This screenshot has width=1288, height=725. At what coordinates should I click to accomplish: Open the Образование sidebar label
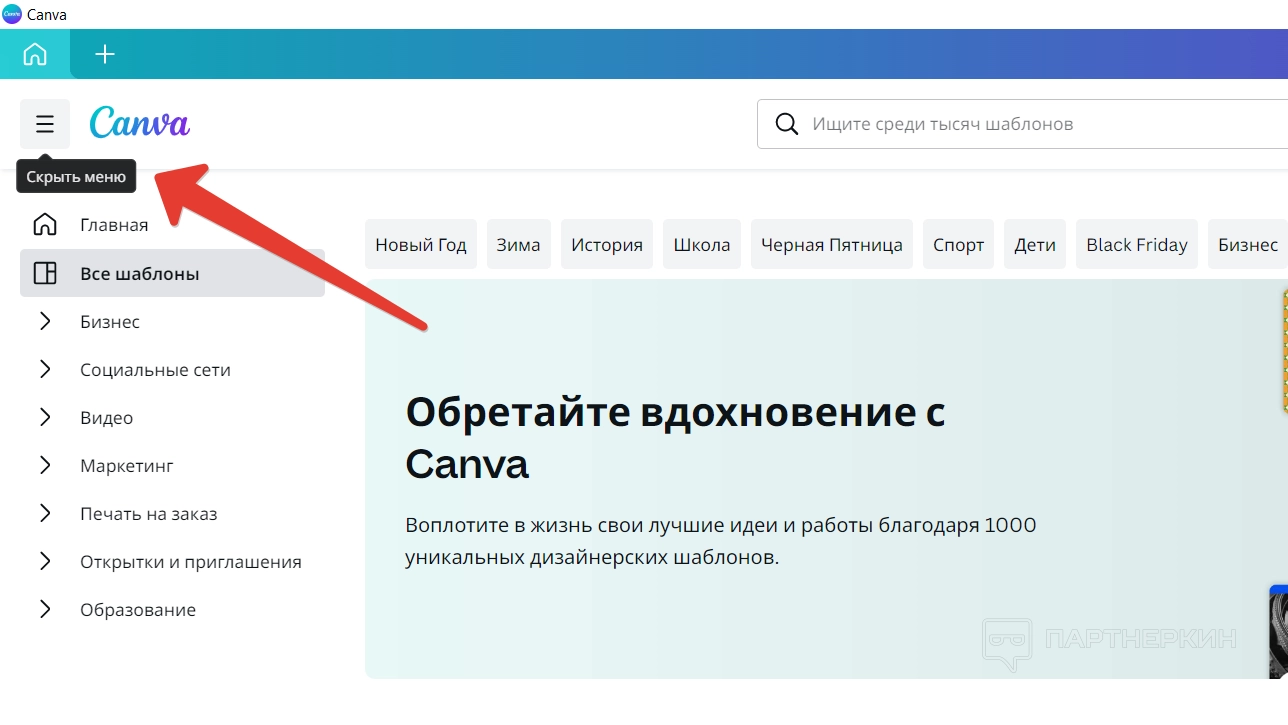coord(138,610)
